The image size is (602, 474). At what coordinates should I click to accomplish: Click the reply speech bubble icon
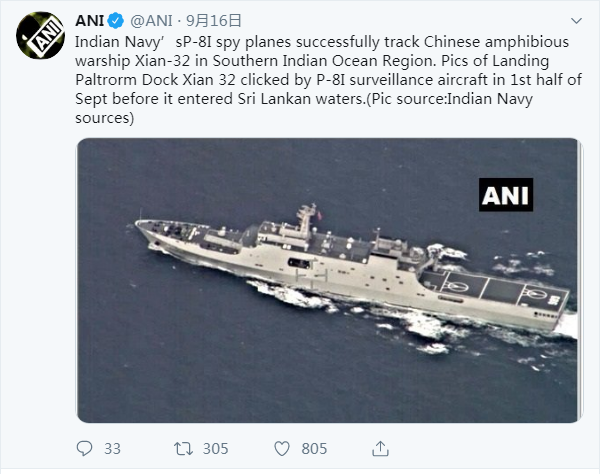coord(85,447)
